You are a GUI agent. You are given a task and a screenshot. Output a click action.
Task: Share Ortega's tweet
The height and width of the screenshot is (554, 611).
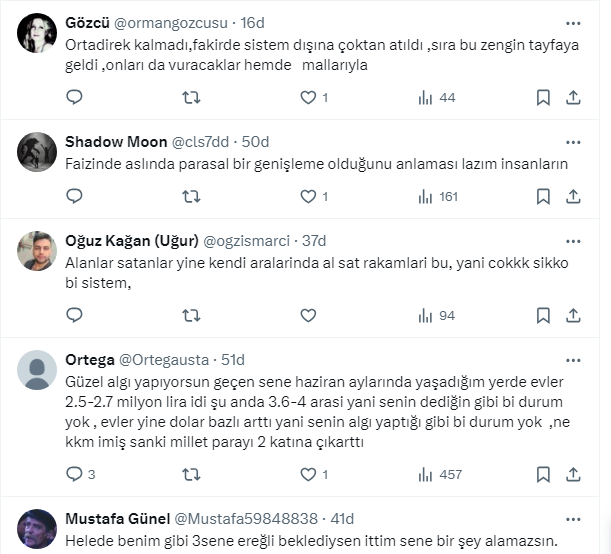tap(573, 474)
